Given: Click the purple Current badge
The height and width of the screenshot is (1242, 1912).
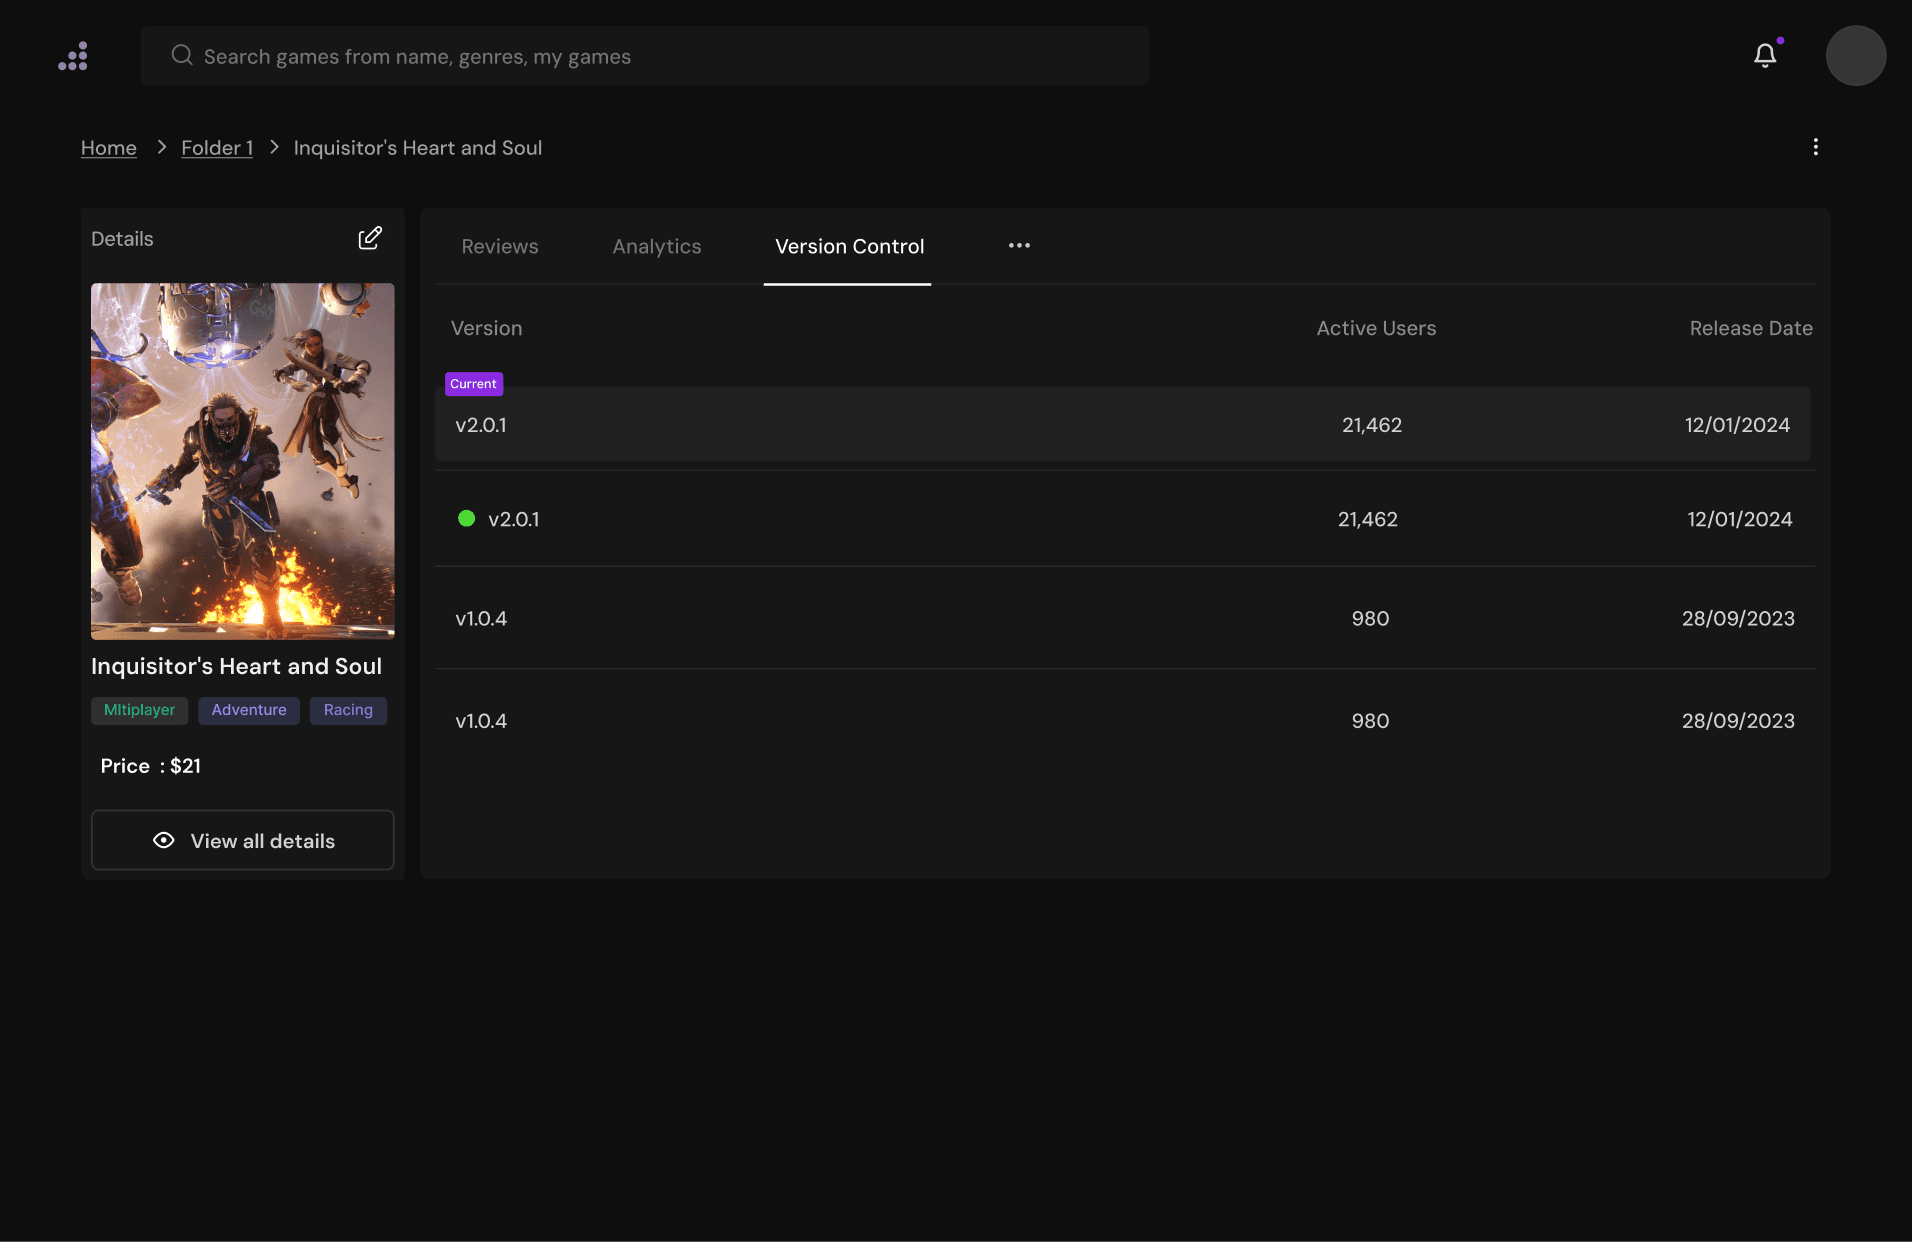Looking at the screenshot, I should 474,384.
